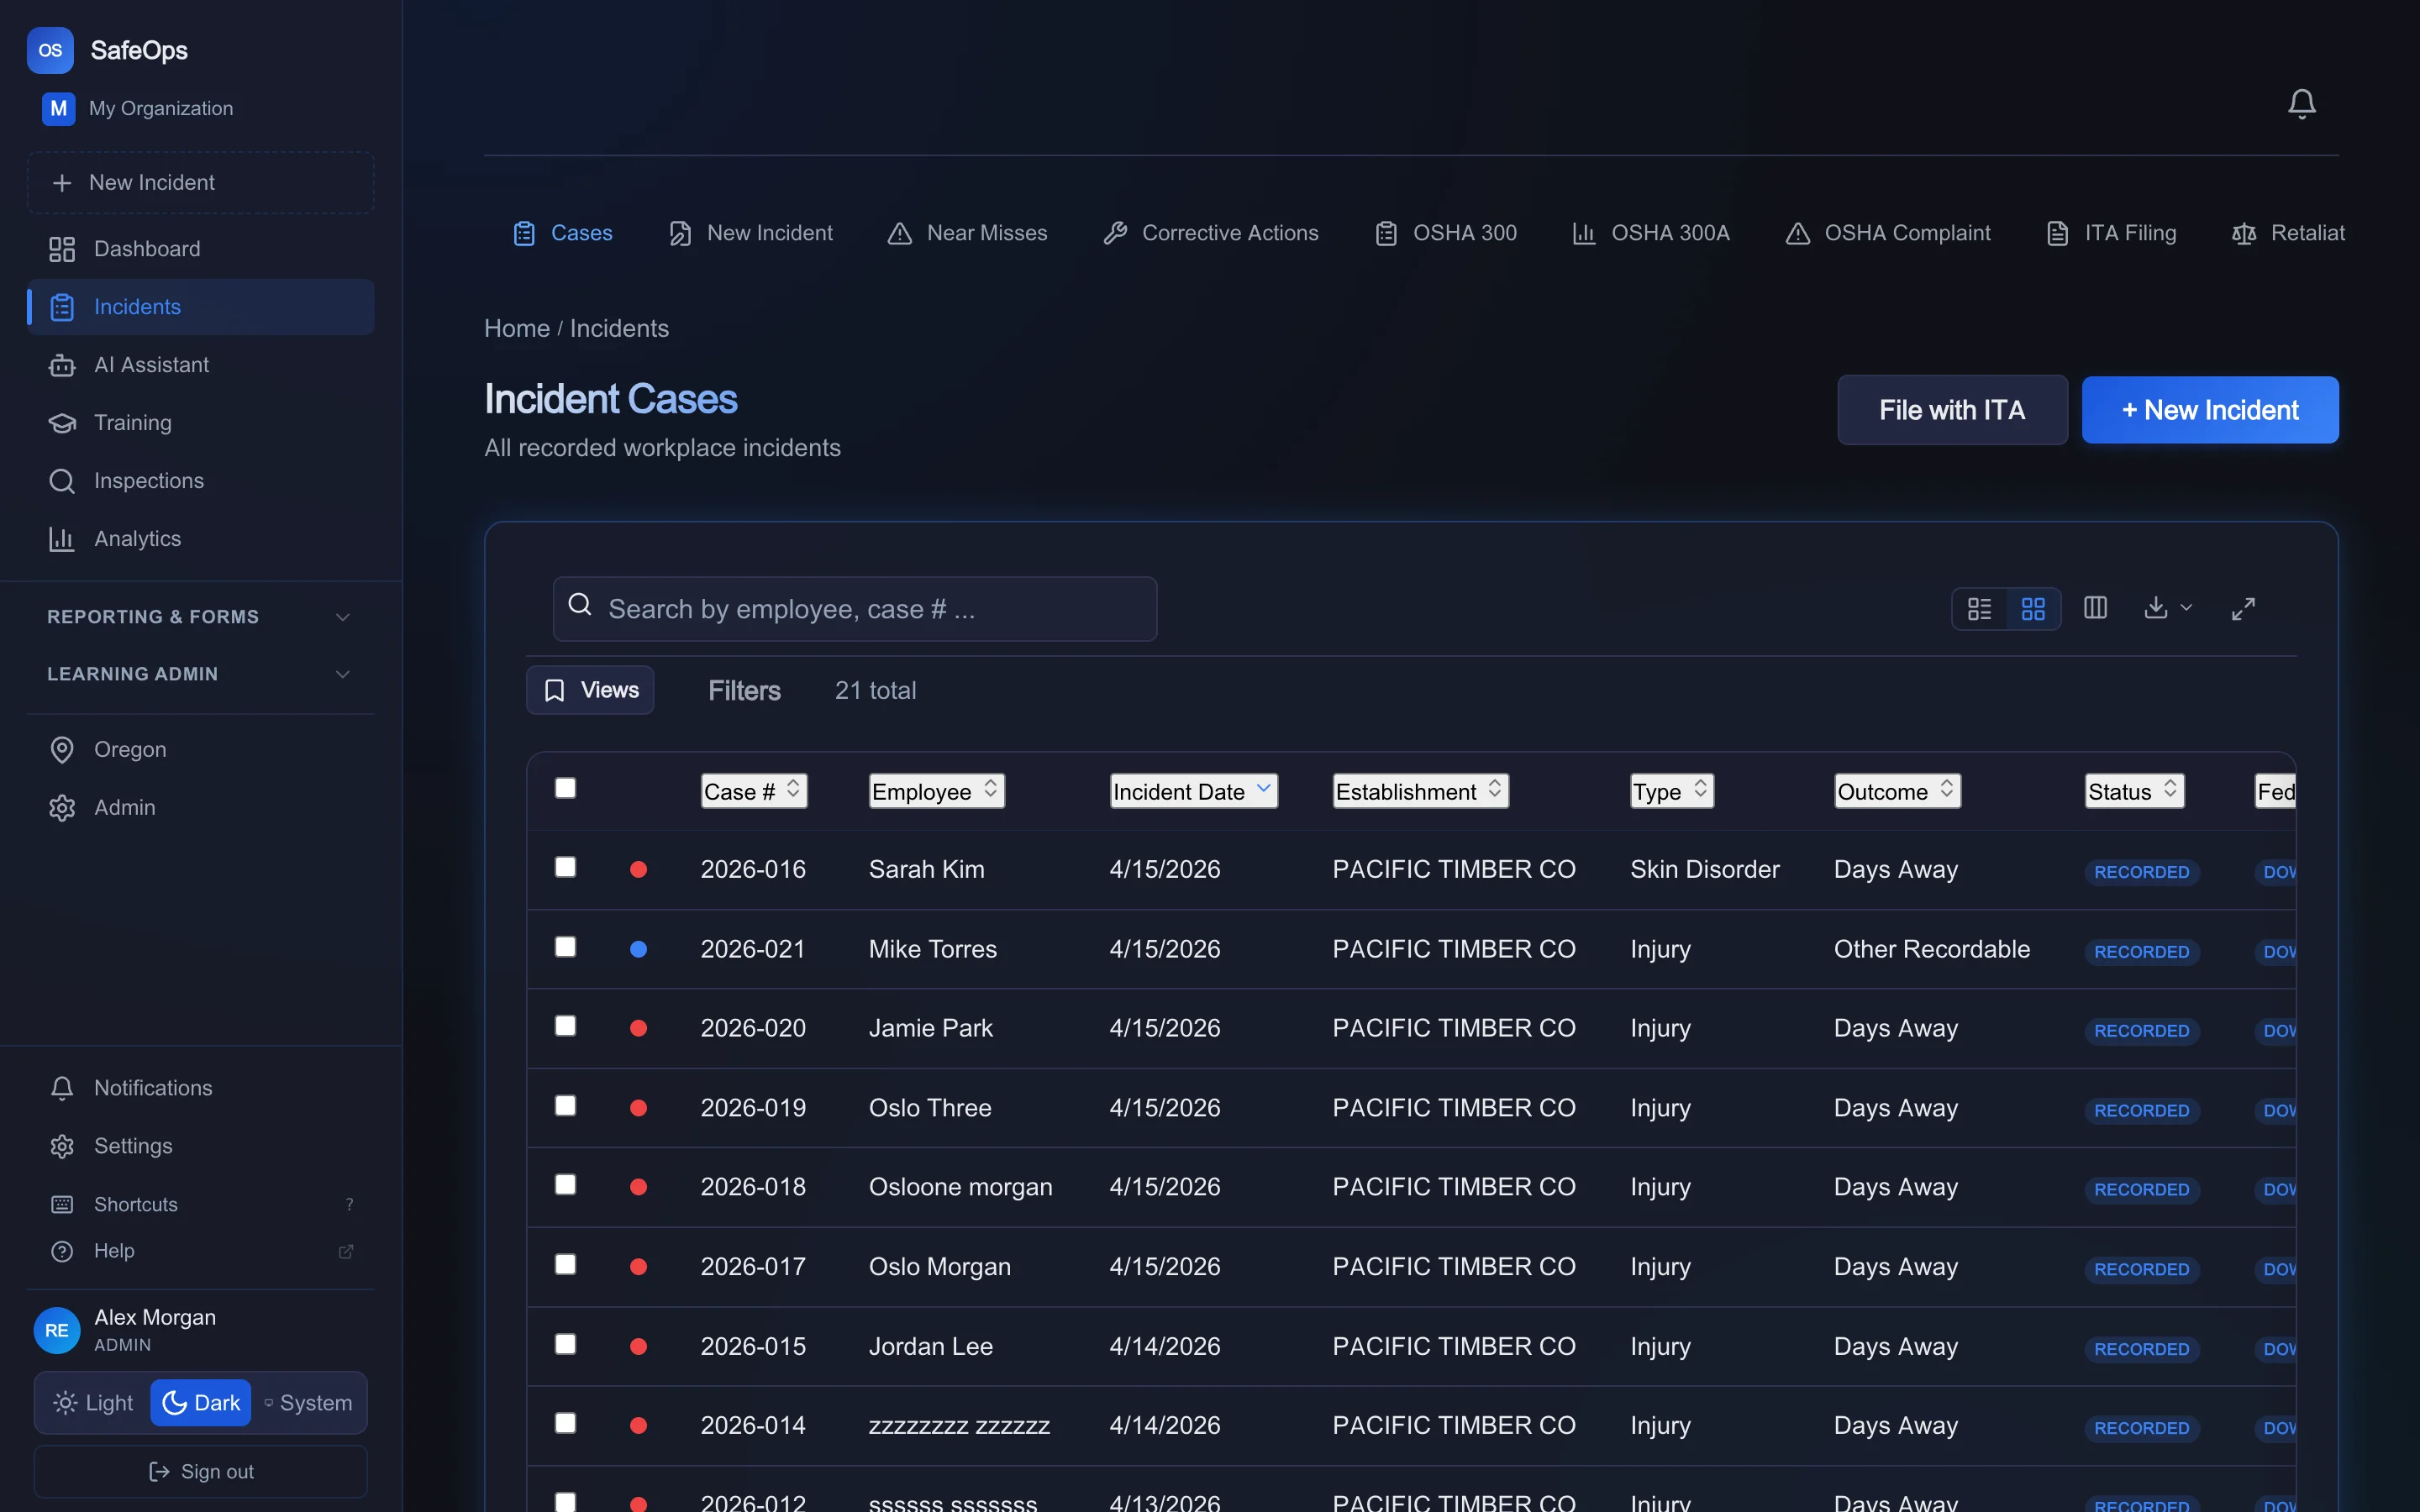2420x1512 pixels.
Task: Select the checkbox for case 2026-016
Action: click(566, 867)
